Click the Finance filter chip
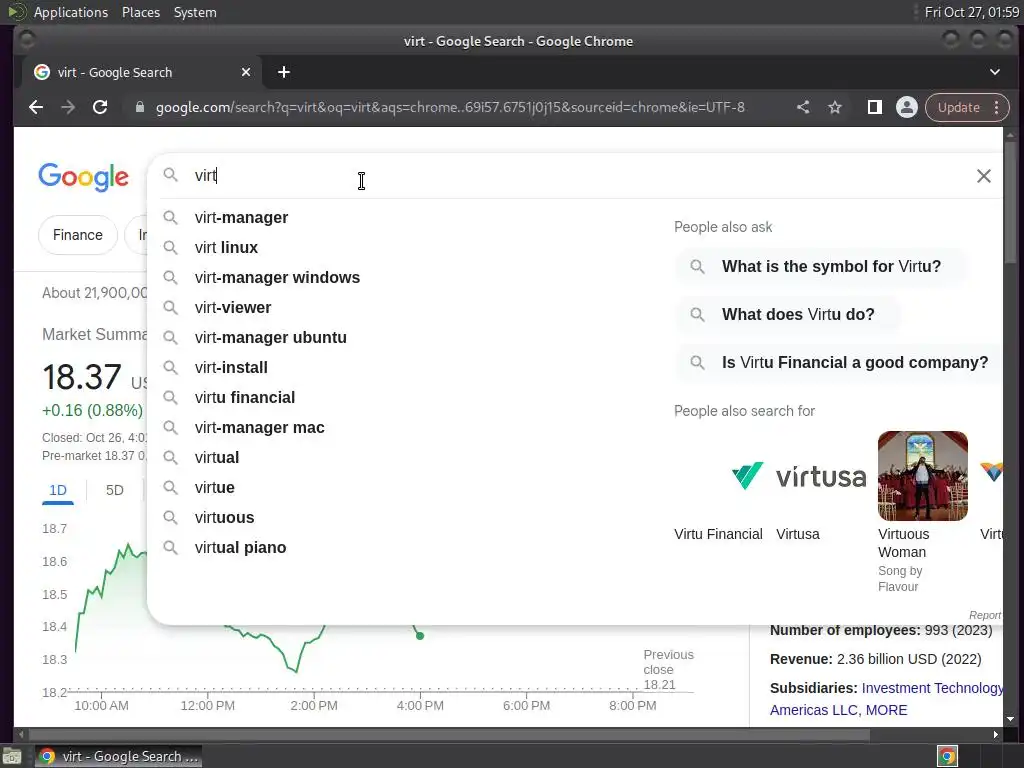Screen dimensions: 1024x768 click(78, 235)
